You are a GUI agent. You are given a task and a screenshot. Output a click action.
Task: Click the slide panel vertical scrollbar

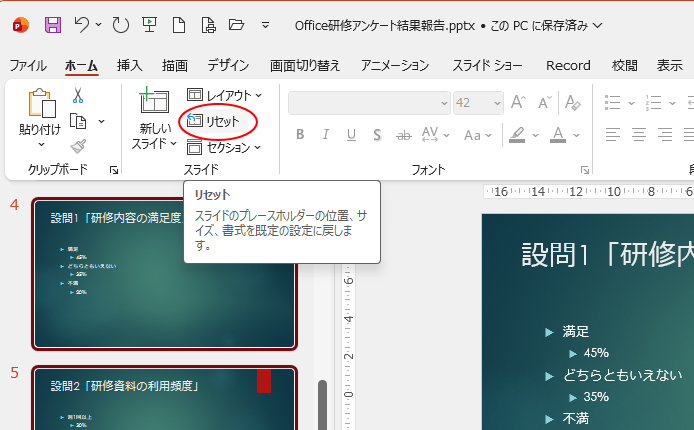323,403
